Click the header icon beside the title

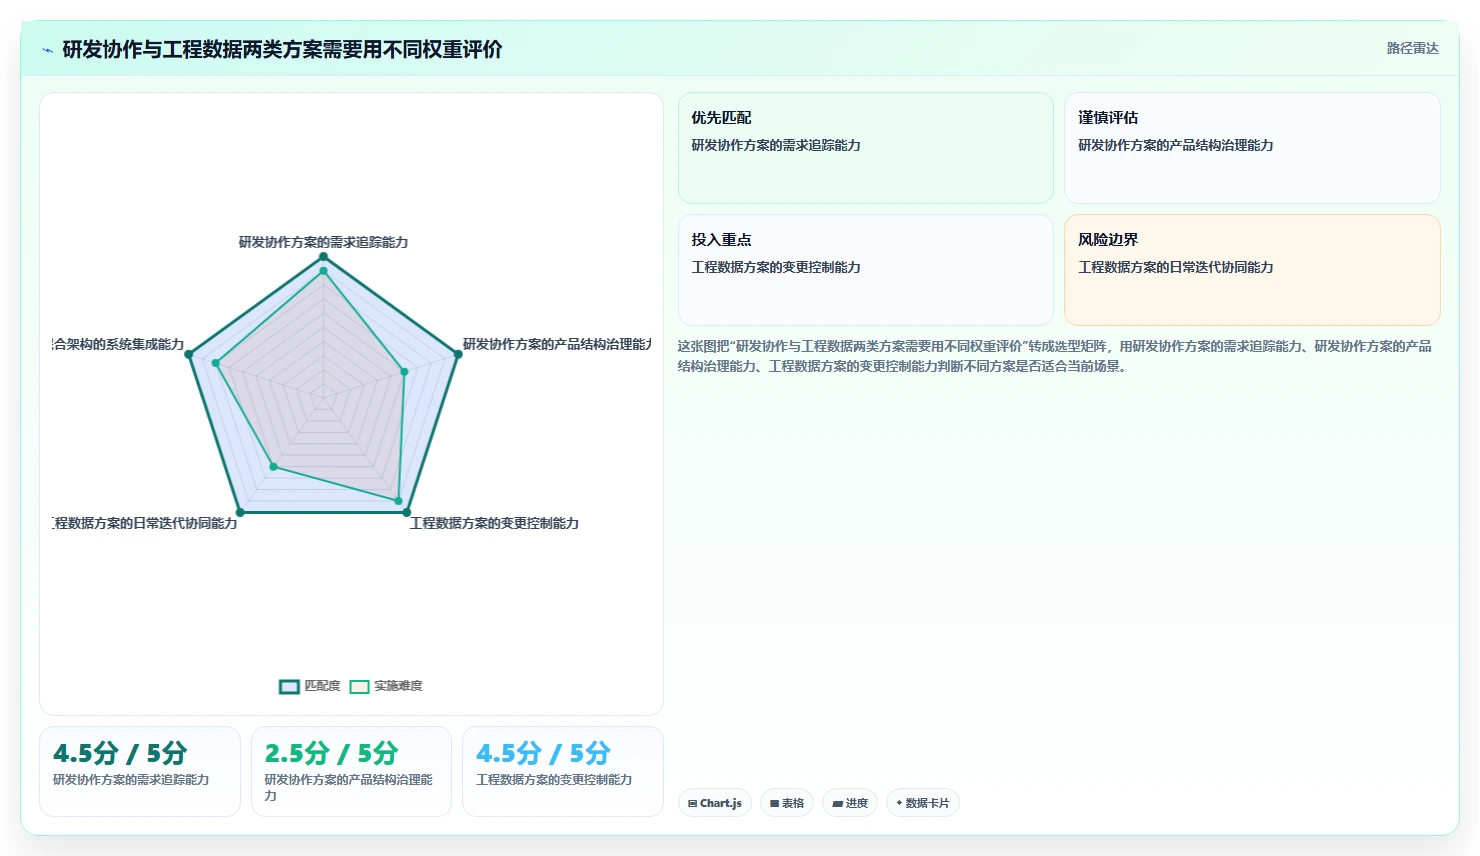coord(47,50)
